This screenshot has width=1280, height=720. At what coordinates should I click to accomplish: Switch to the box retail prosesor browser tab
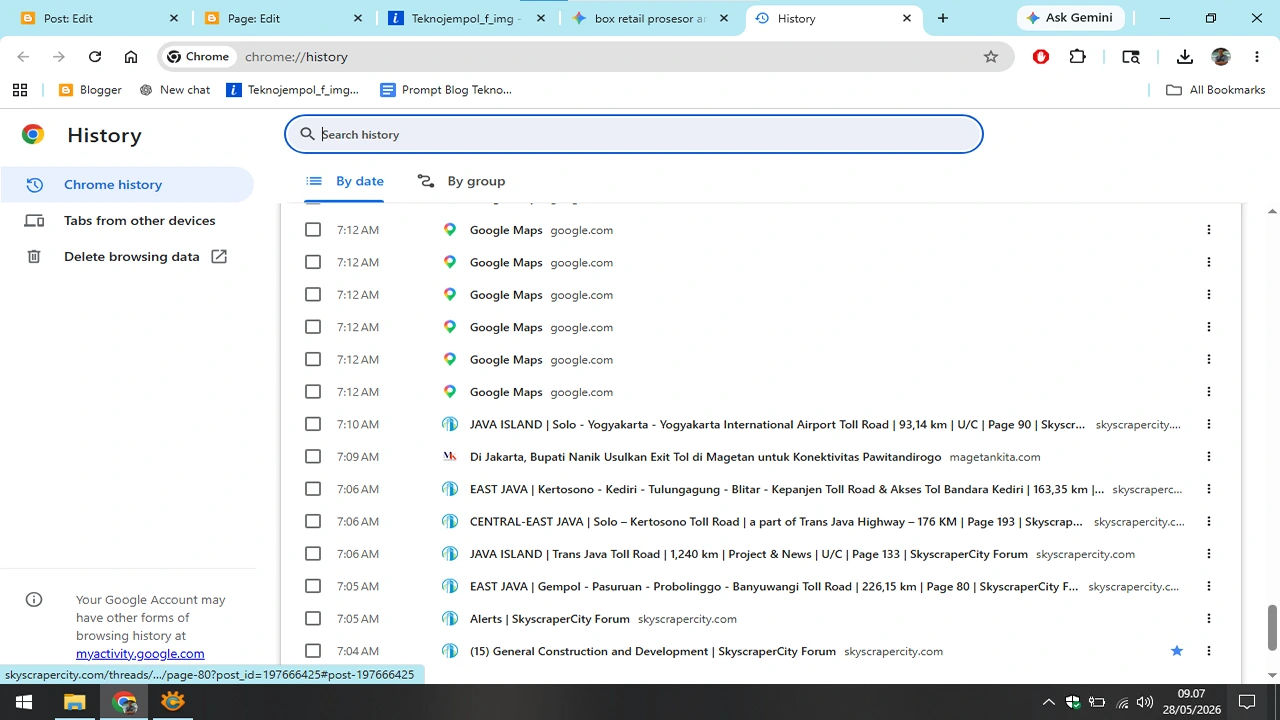point(650,18)
